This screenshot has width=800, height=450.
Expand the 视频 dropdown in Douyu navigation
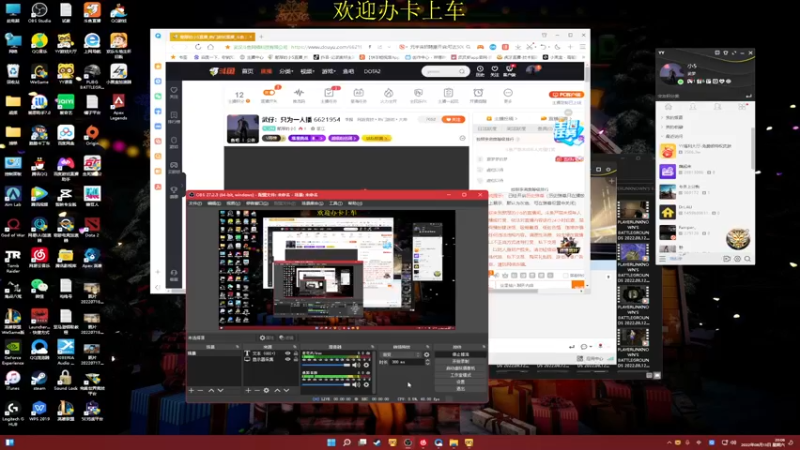[x=307, y=71]
